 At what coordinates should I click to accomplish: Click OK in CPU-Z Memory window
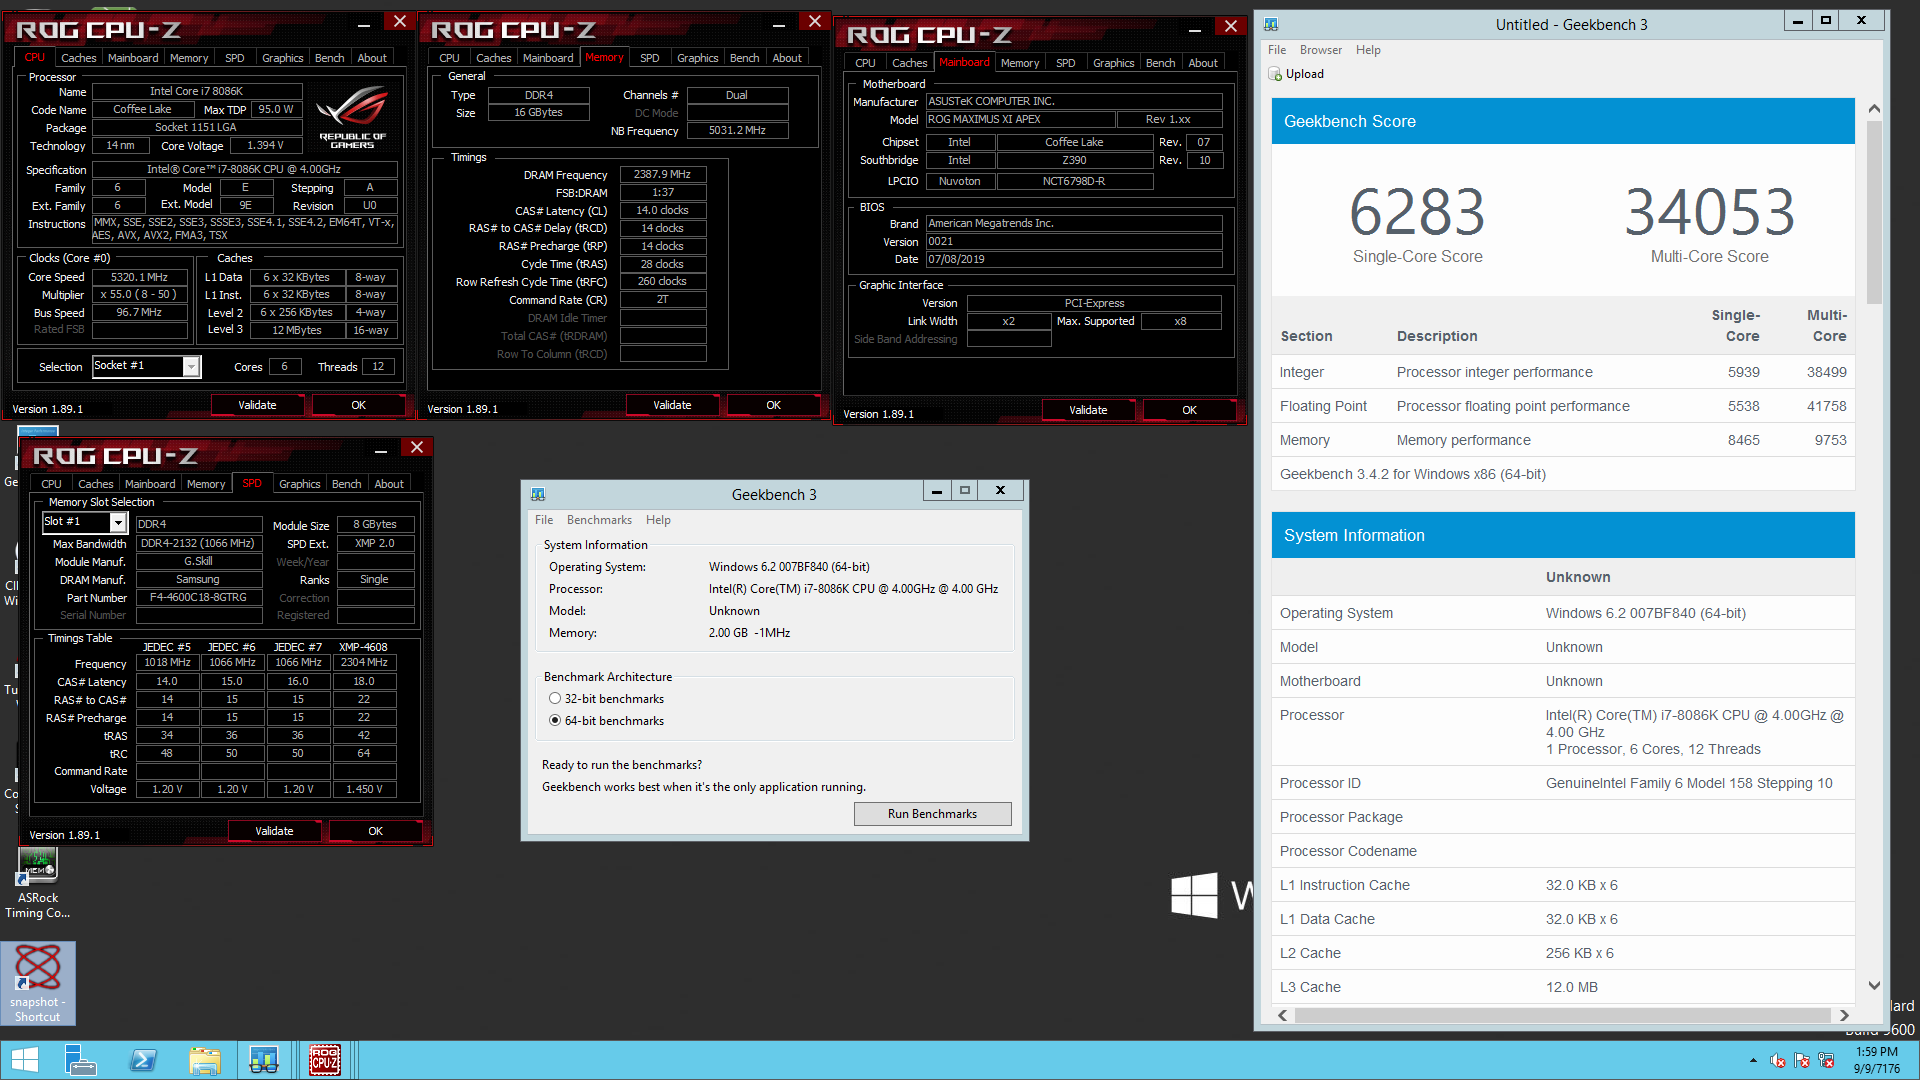tap(773, 405)
